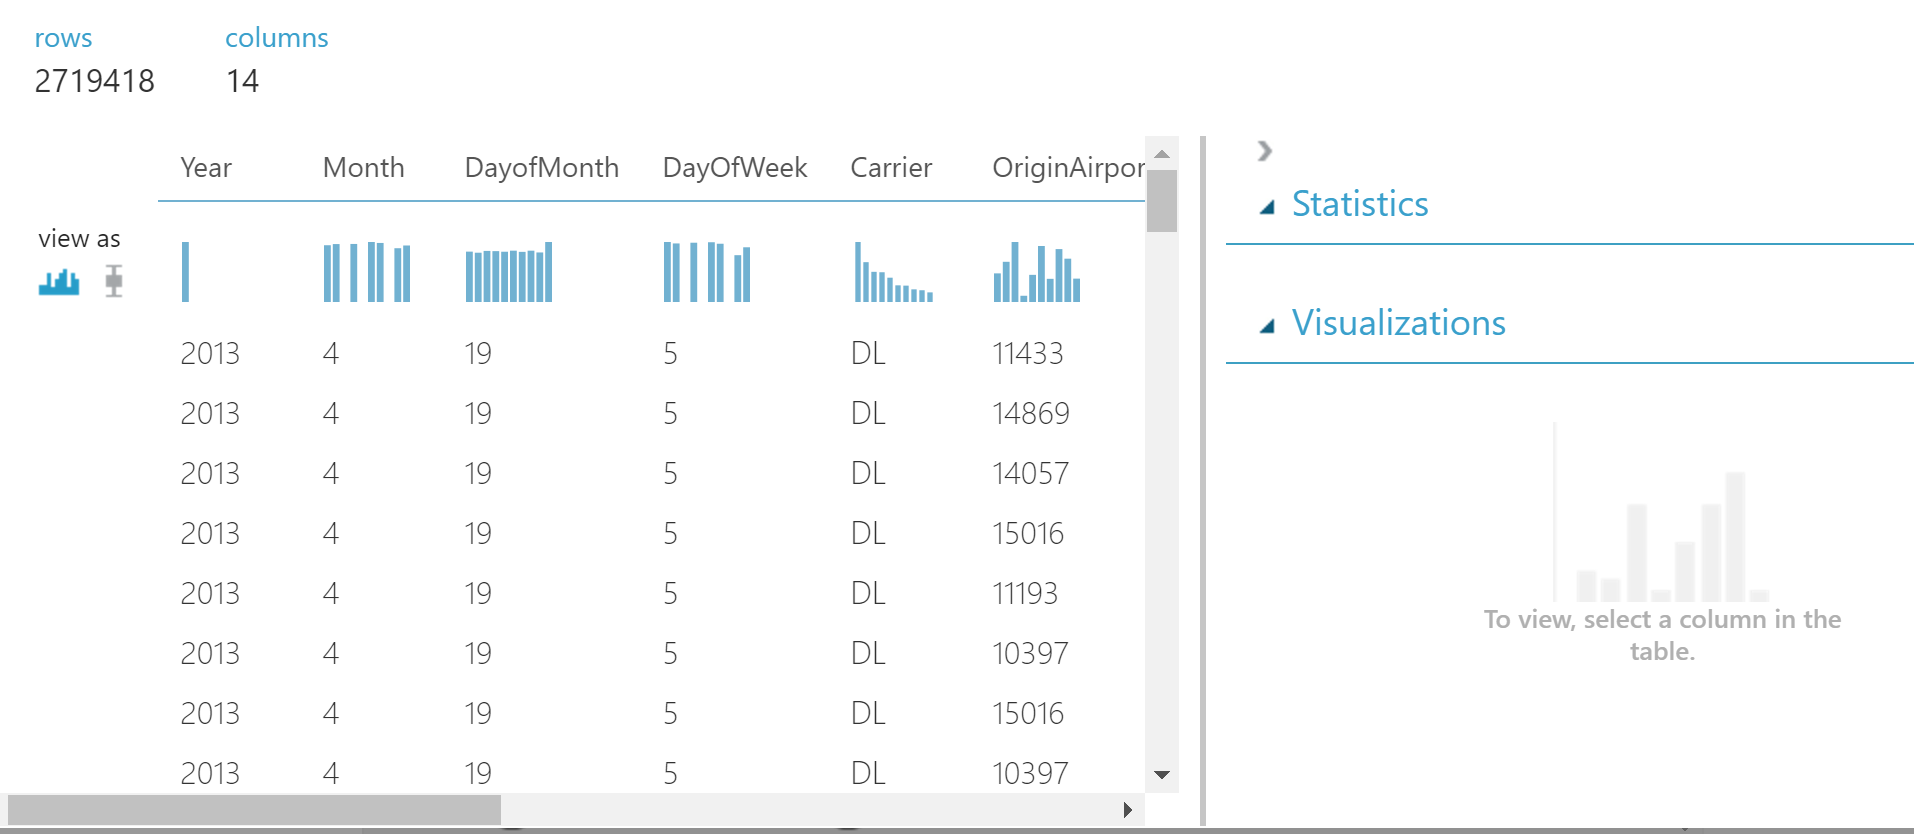
Task: Select the DayofMonth histogram thumbnail
Action: click(x=509, y=272)
